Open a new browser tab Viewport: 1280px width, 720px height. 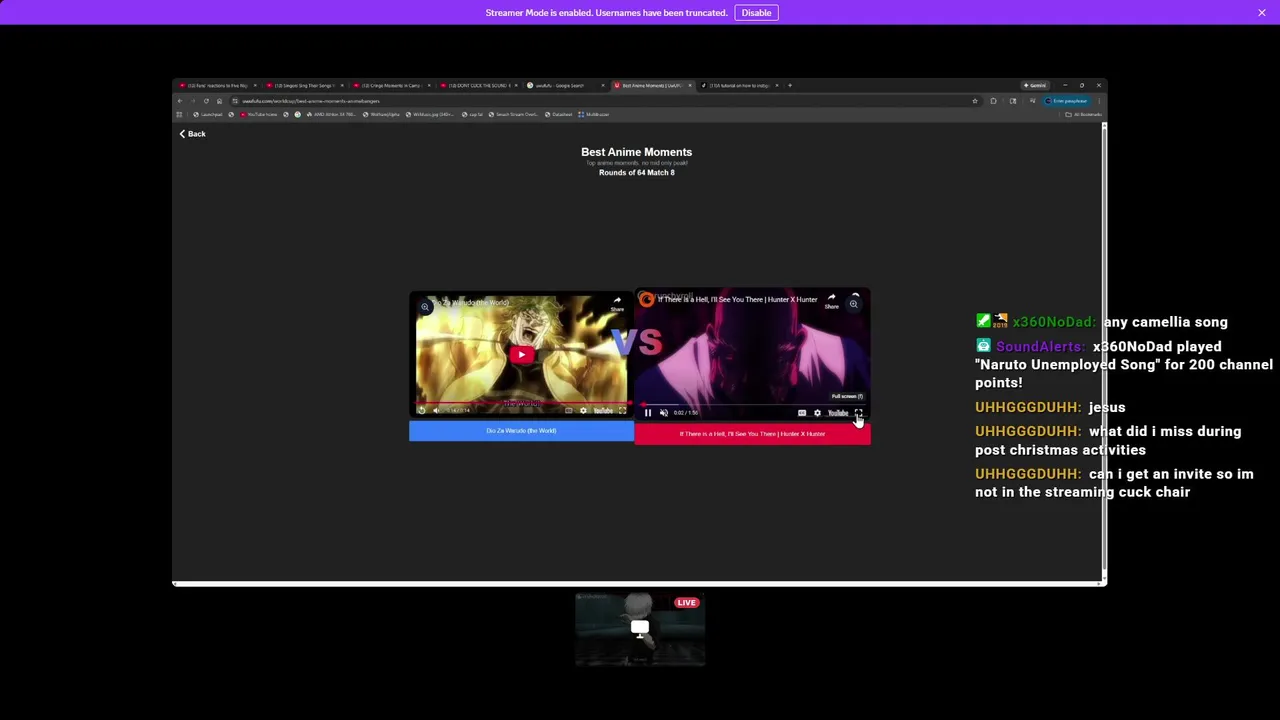790,85
